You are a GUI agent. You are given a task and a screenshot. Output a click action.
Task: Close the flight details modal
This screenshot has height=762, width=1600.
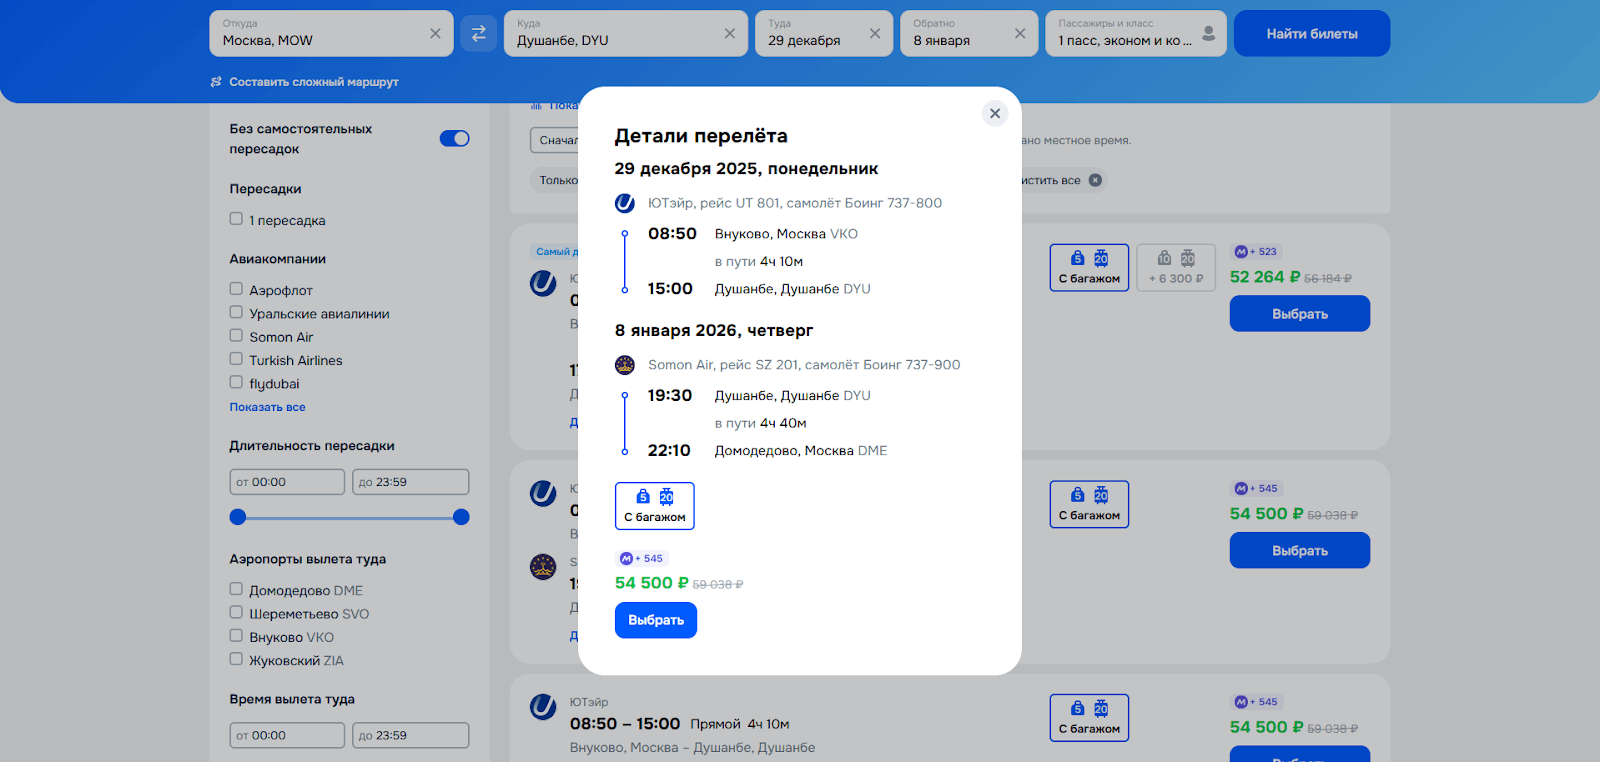(994, 113)
